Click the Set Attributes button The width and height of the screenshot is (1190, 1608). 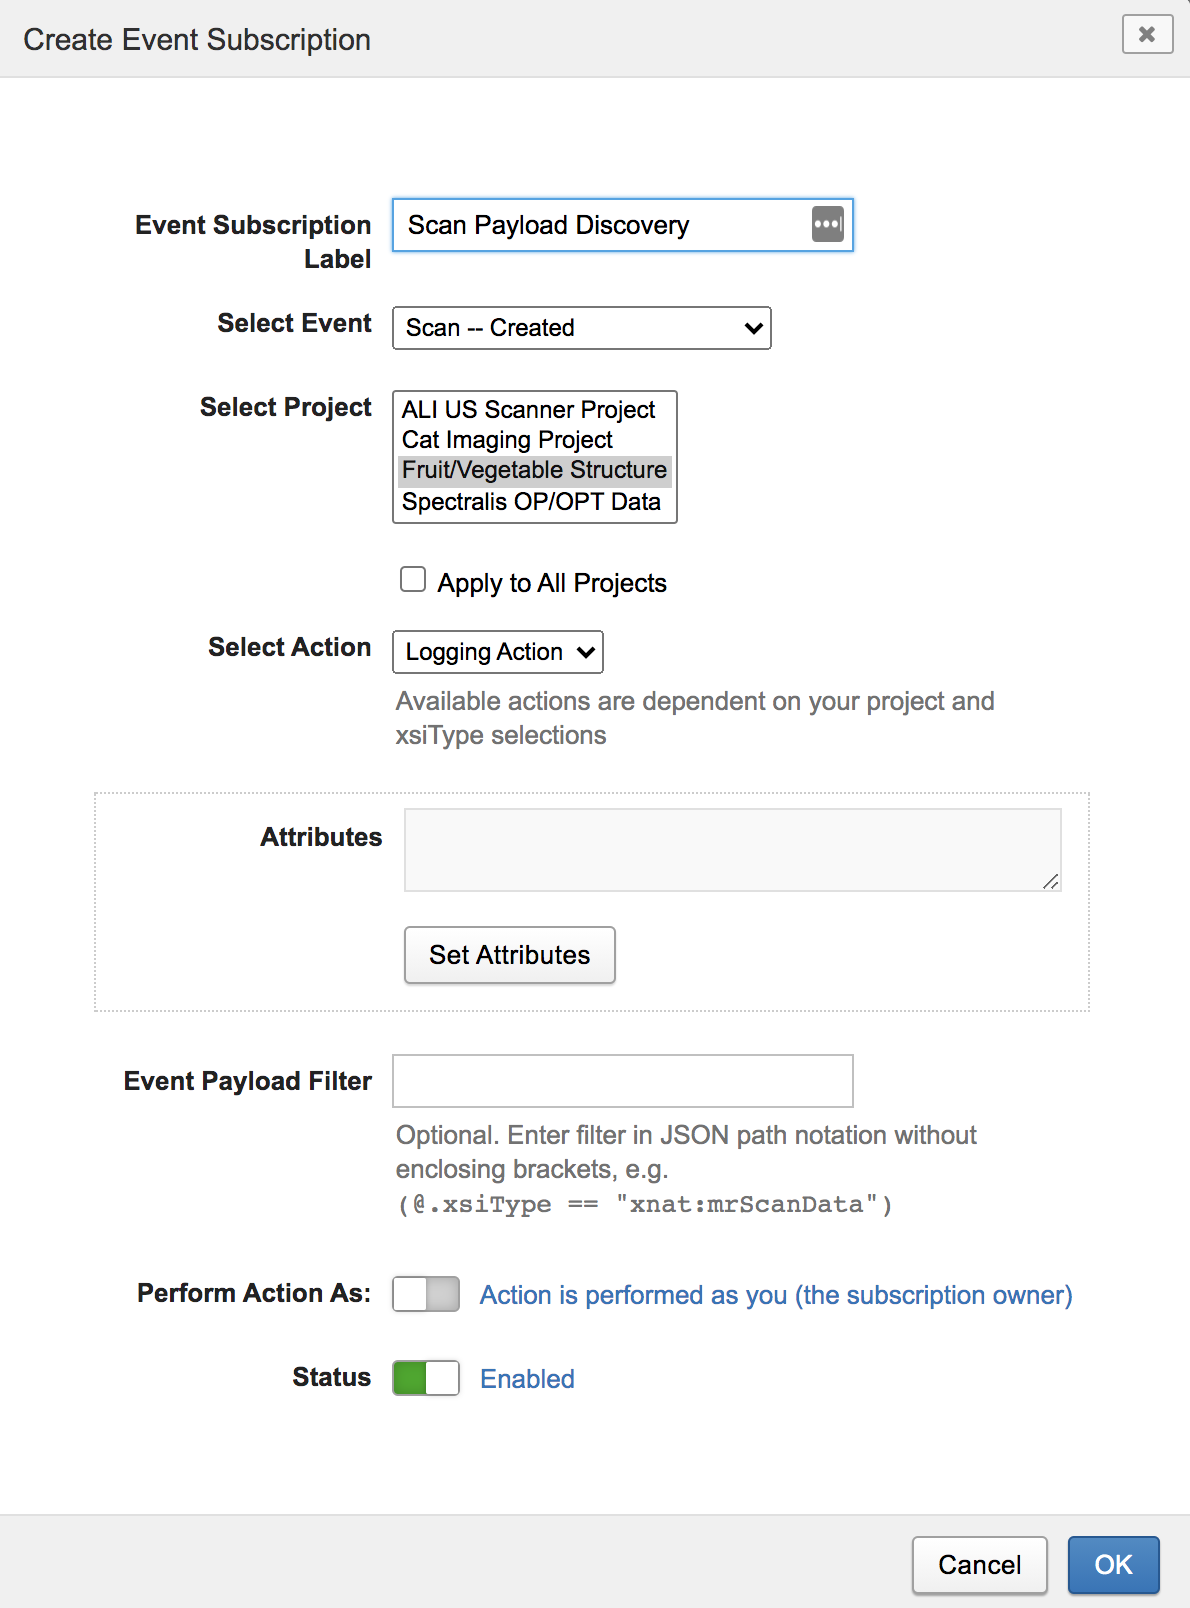[x=509, y=955]
